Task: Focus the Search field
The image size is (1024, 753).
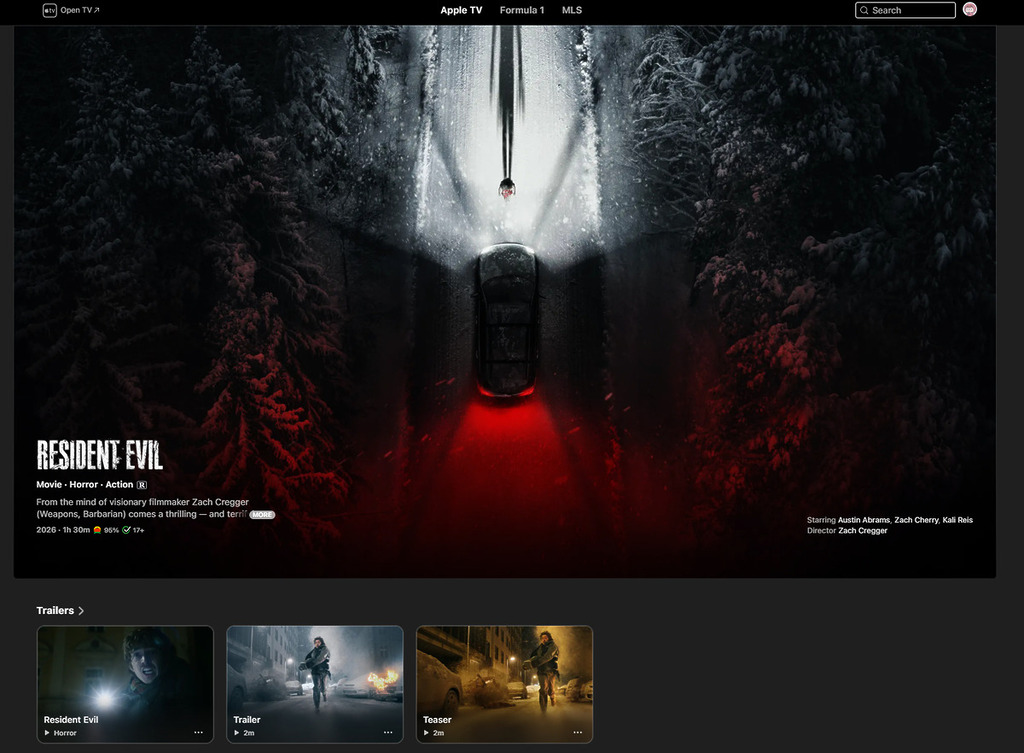Action: (x=905, y=10)
